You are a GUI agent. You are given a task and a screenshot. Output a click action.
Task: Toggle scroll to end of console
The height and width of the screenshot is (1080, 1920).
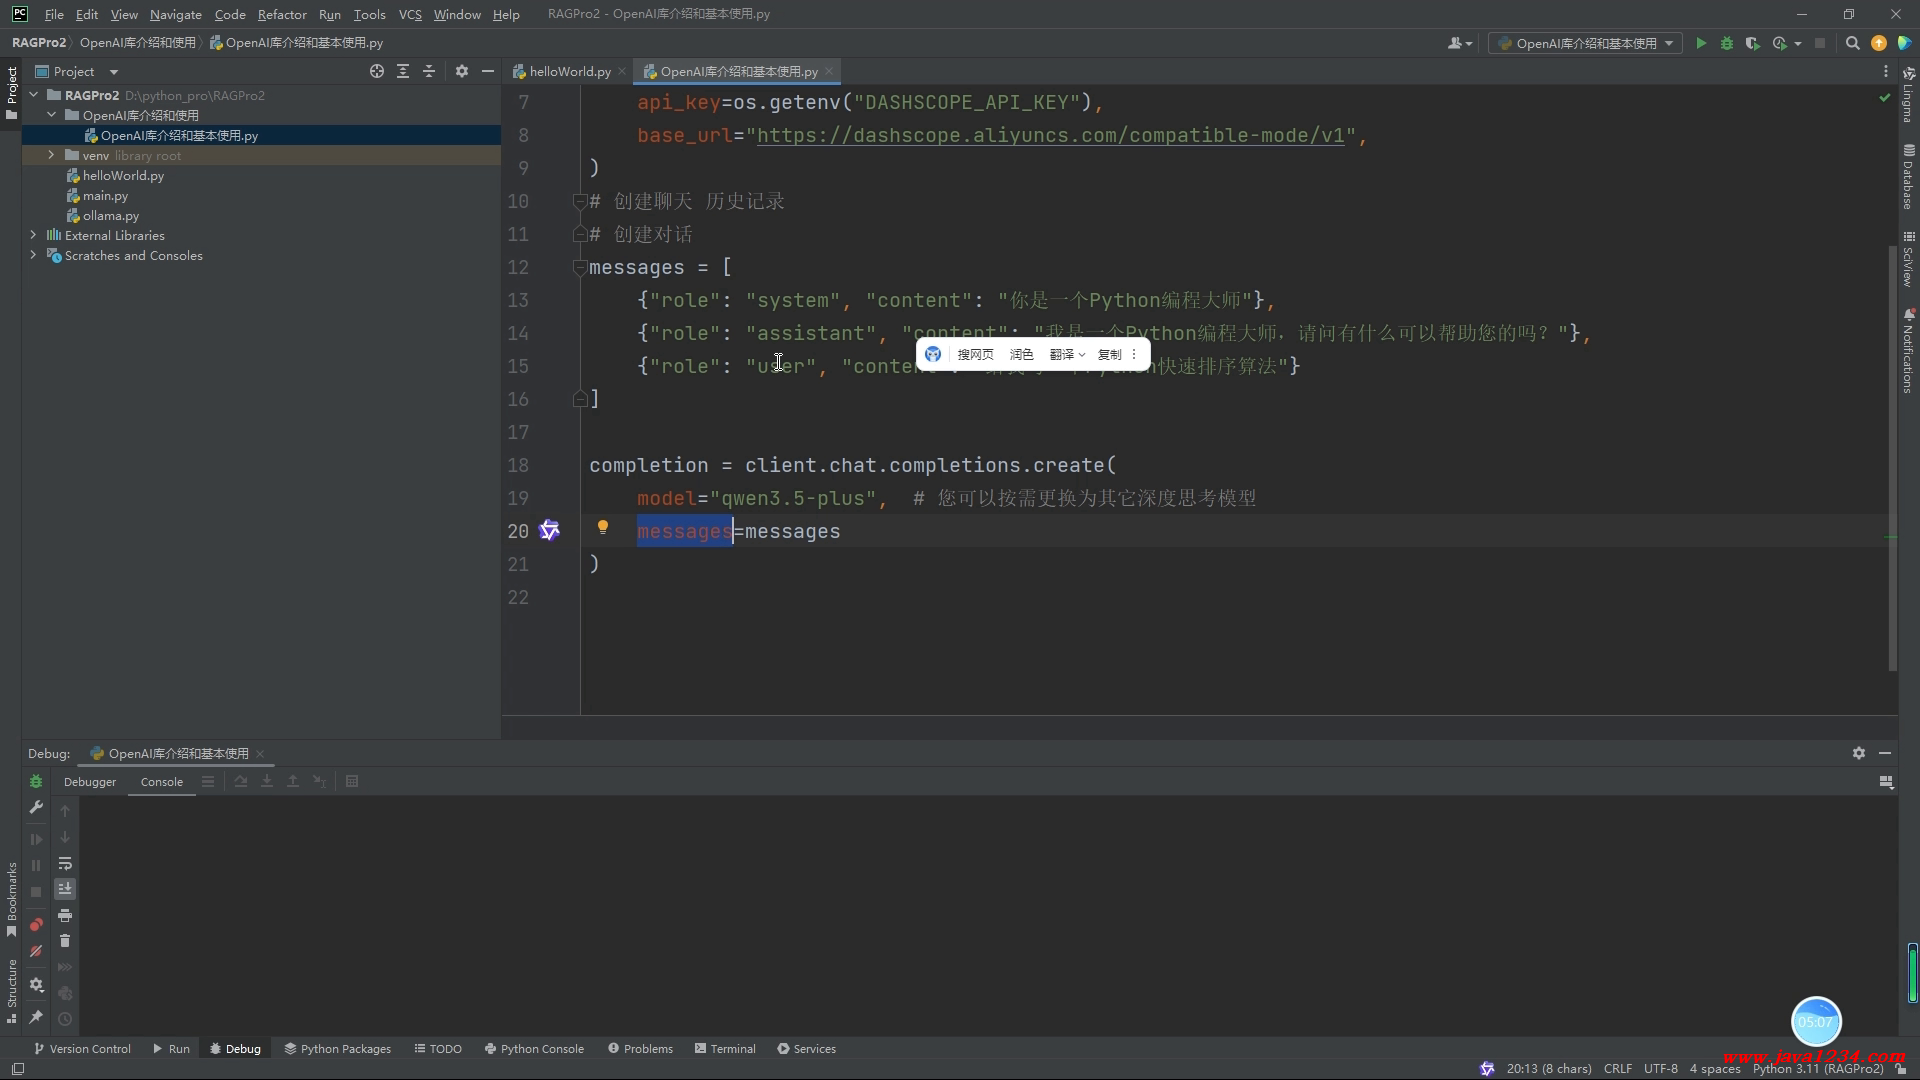tap(65, 889)
